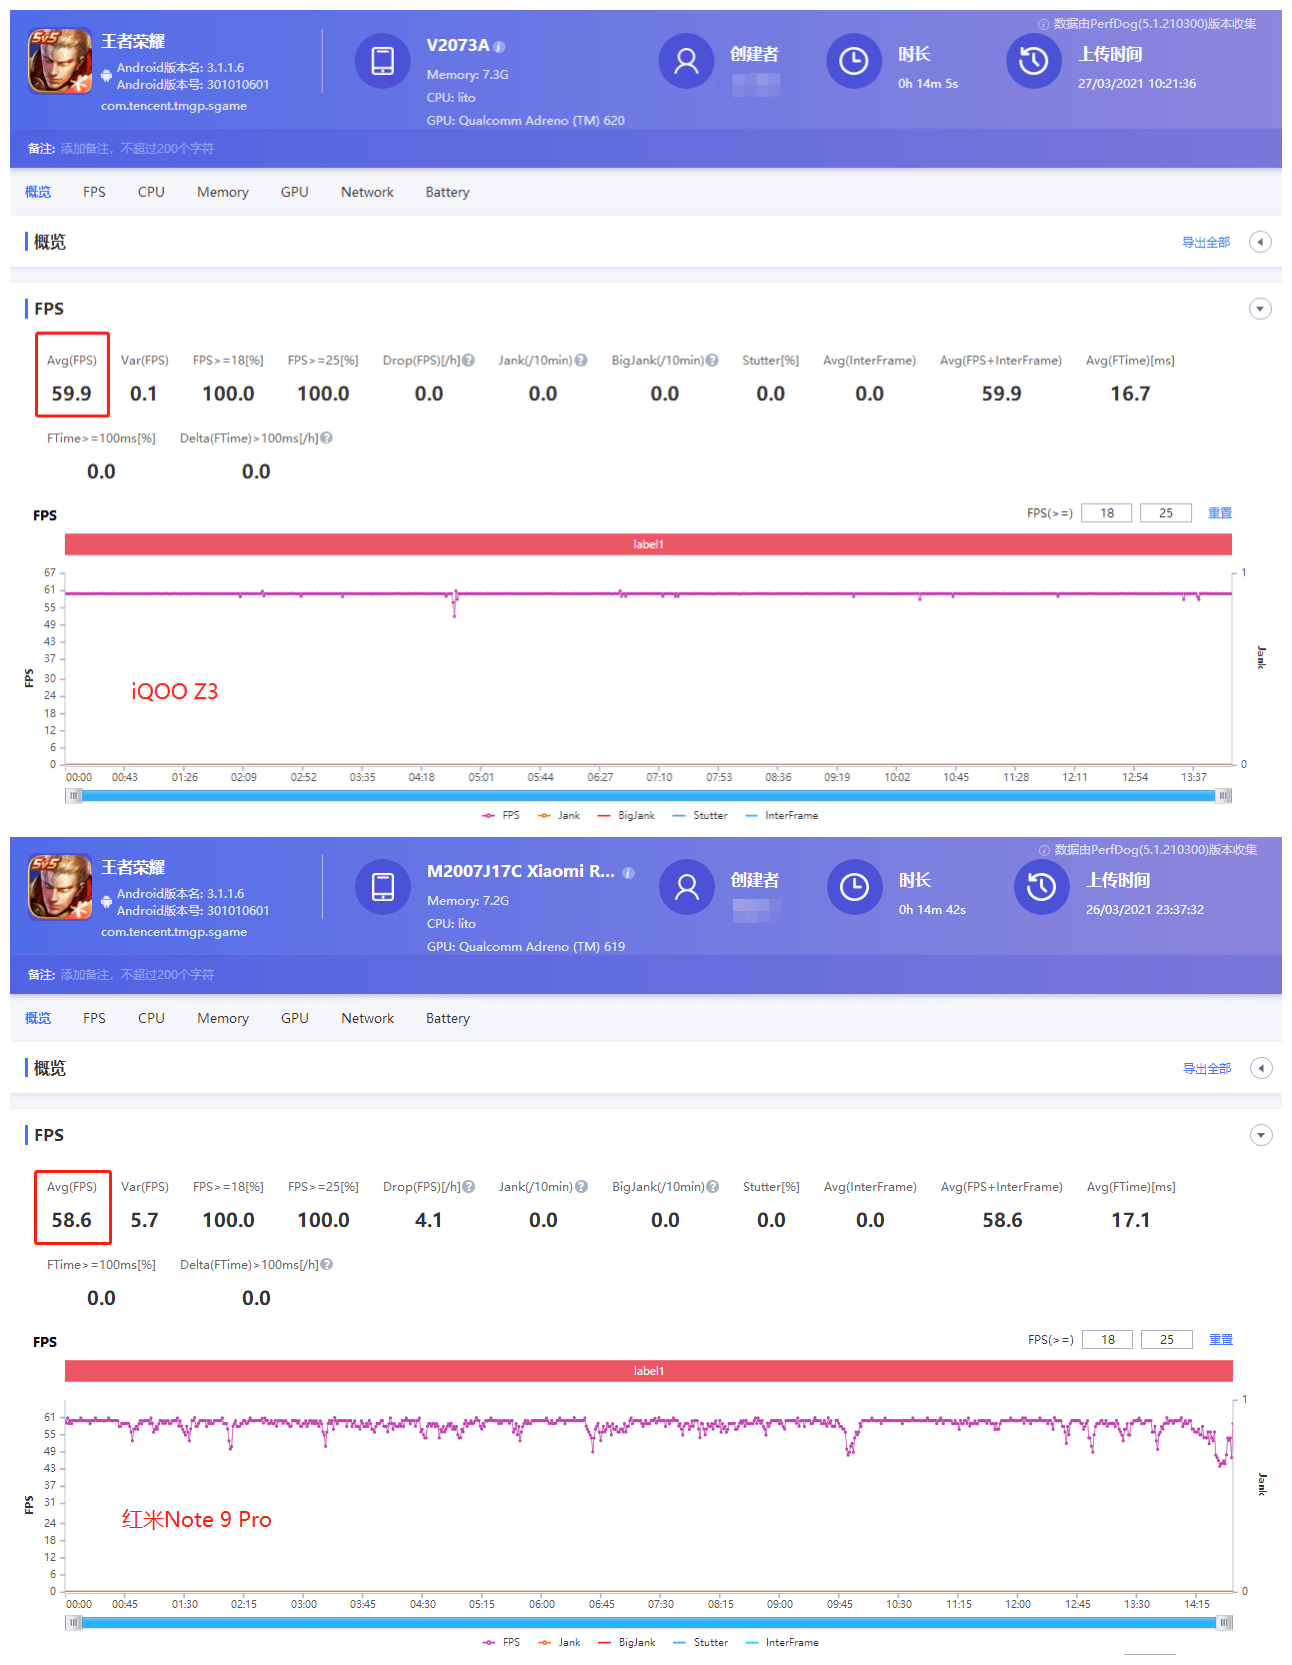This screenshot has height=1665, width=1292.
Task: Click the help icon beside Delta(FTime)>100ms[/h] in top report
Action: [327, 438]
